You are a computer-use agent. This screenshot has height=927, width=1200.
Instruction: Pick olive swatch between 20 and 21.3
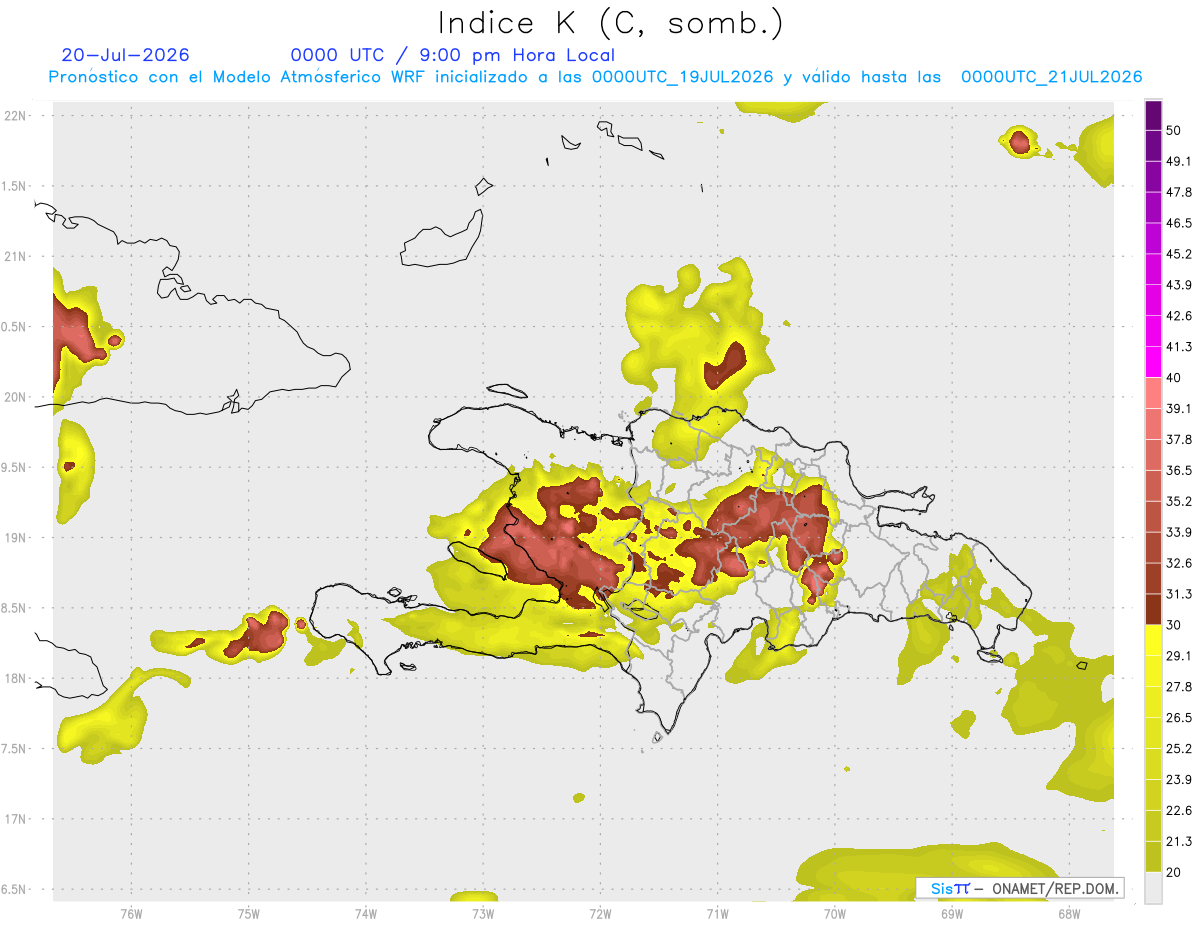(x=1153, y=856)
